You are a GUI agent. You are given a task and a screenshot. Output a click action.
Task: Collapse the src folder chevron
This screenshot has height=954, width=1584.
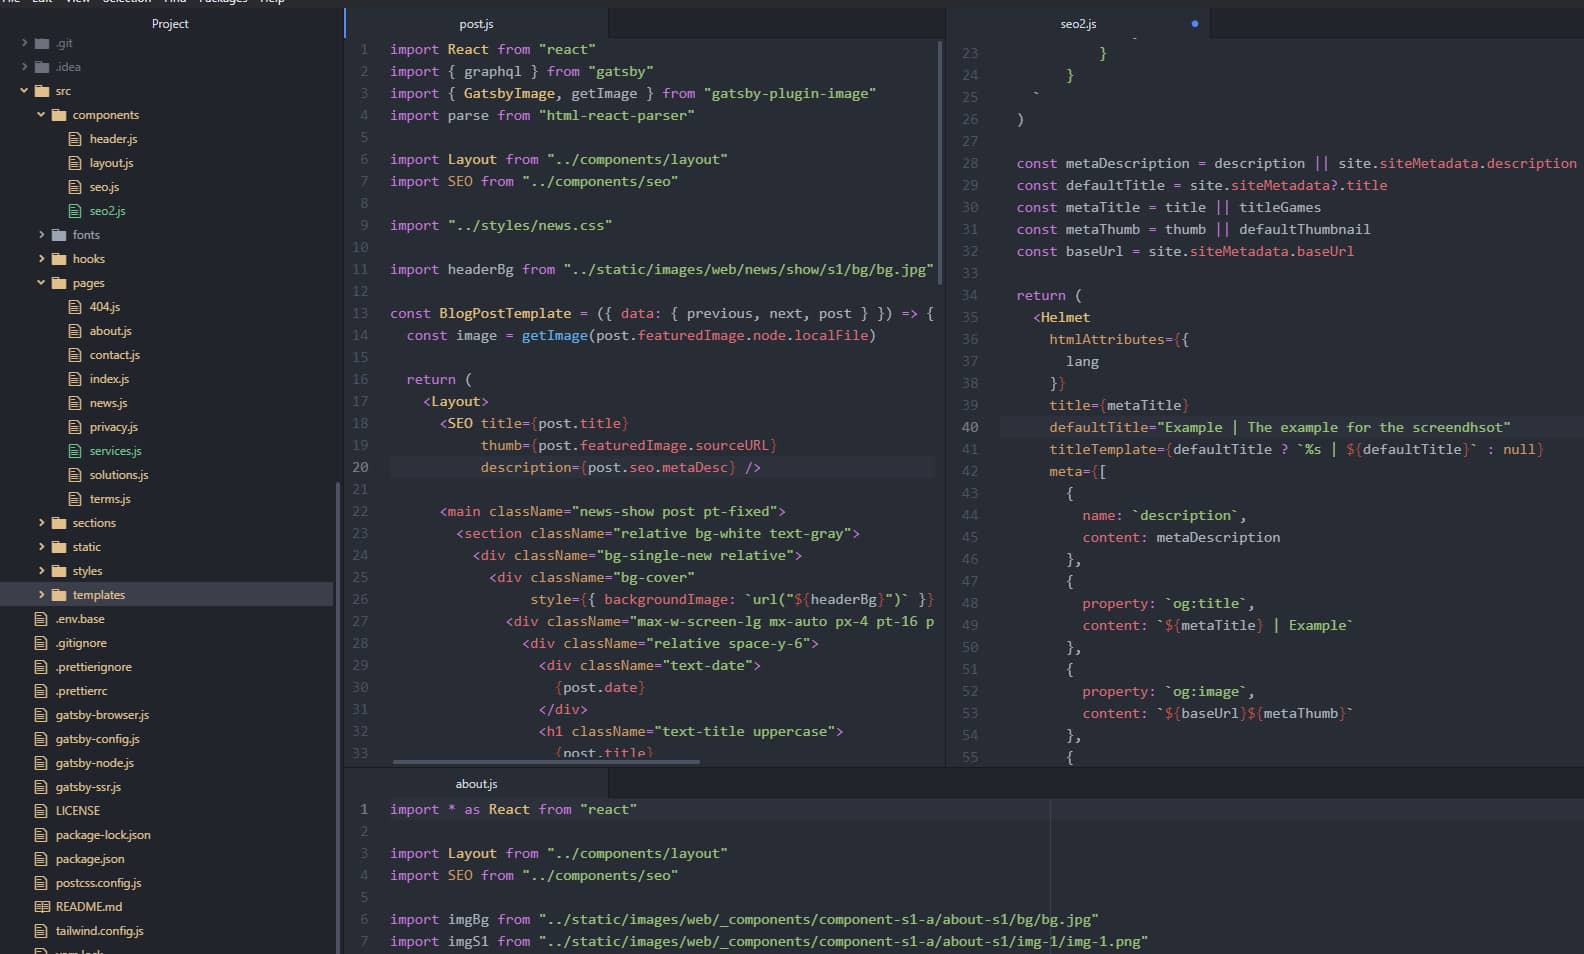coord(24,91)
